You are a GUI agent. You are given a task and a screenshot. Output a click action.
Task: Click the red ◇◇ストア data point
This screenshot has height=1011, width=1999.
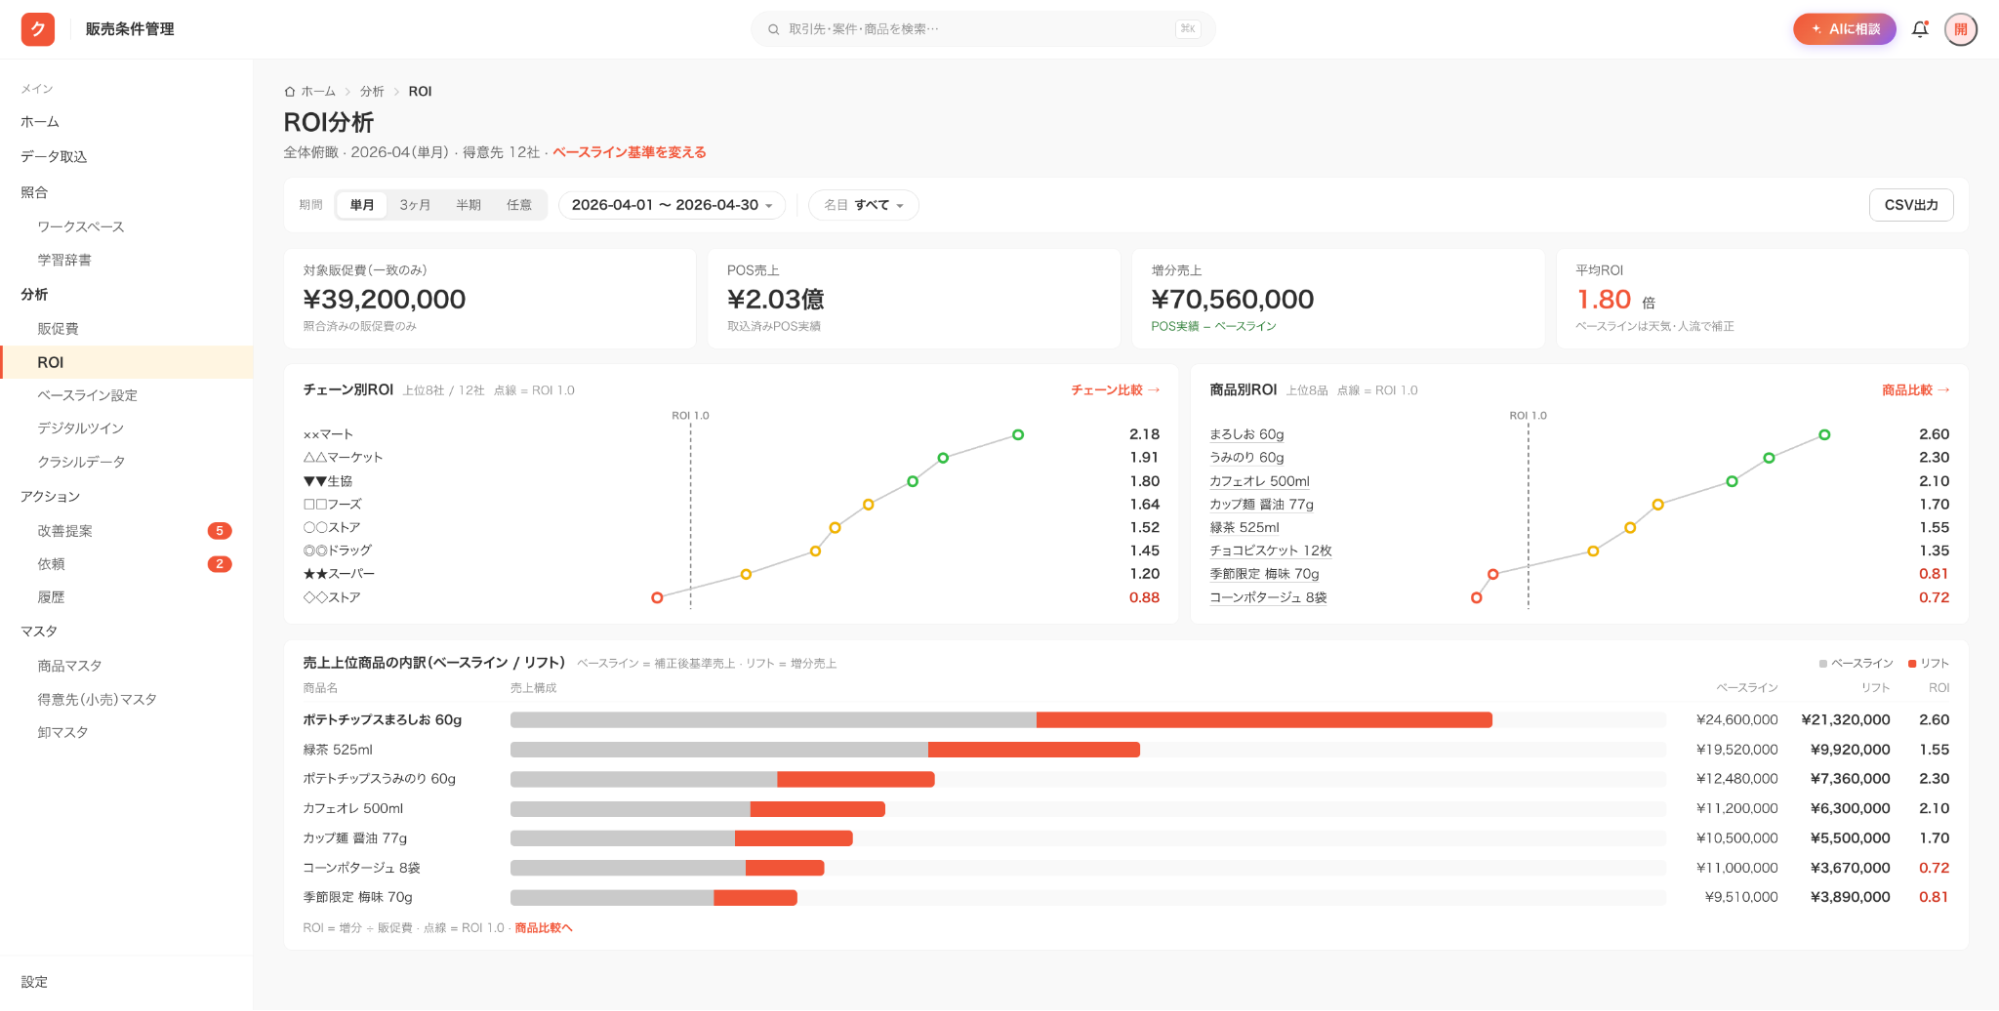tap(657, 598)
